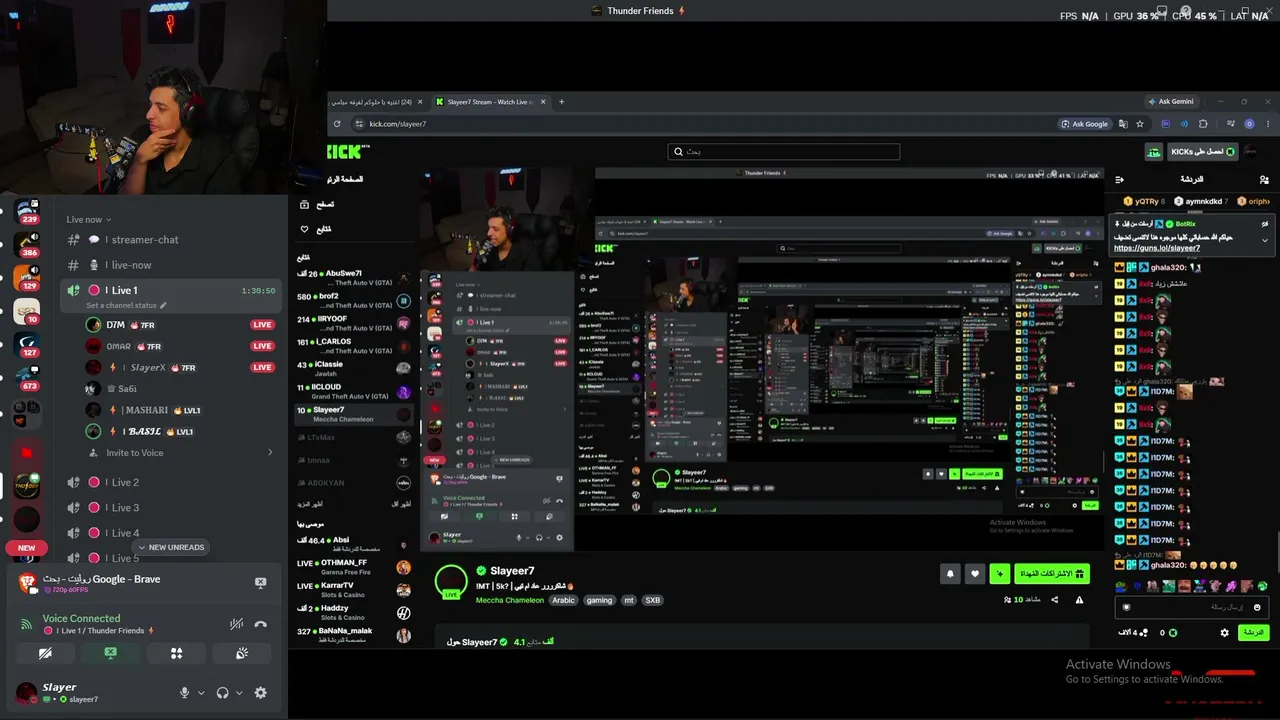1280x720 pixels.
Task: Open Discord server with 673 badge
Action: (27, 379)
